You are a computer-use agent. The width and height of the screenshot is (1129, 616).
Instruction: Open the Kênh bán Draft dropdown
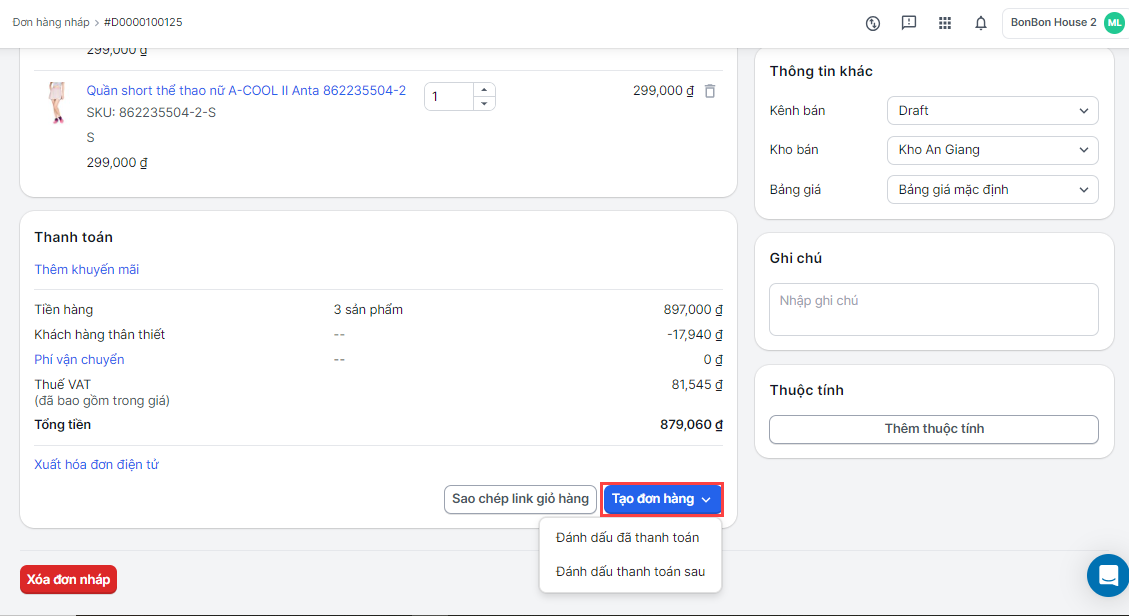pos(992,111)
